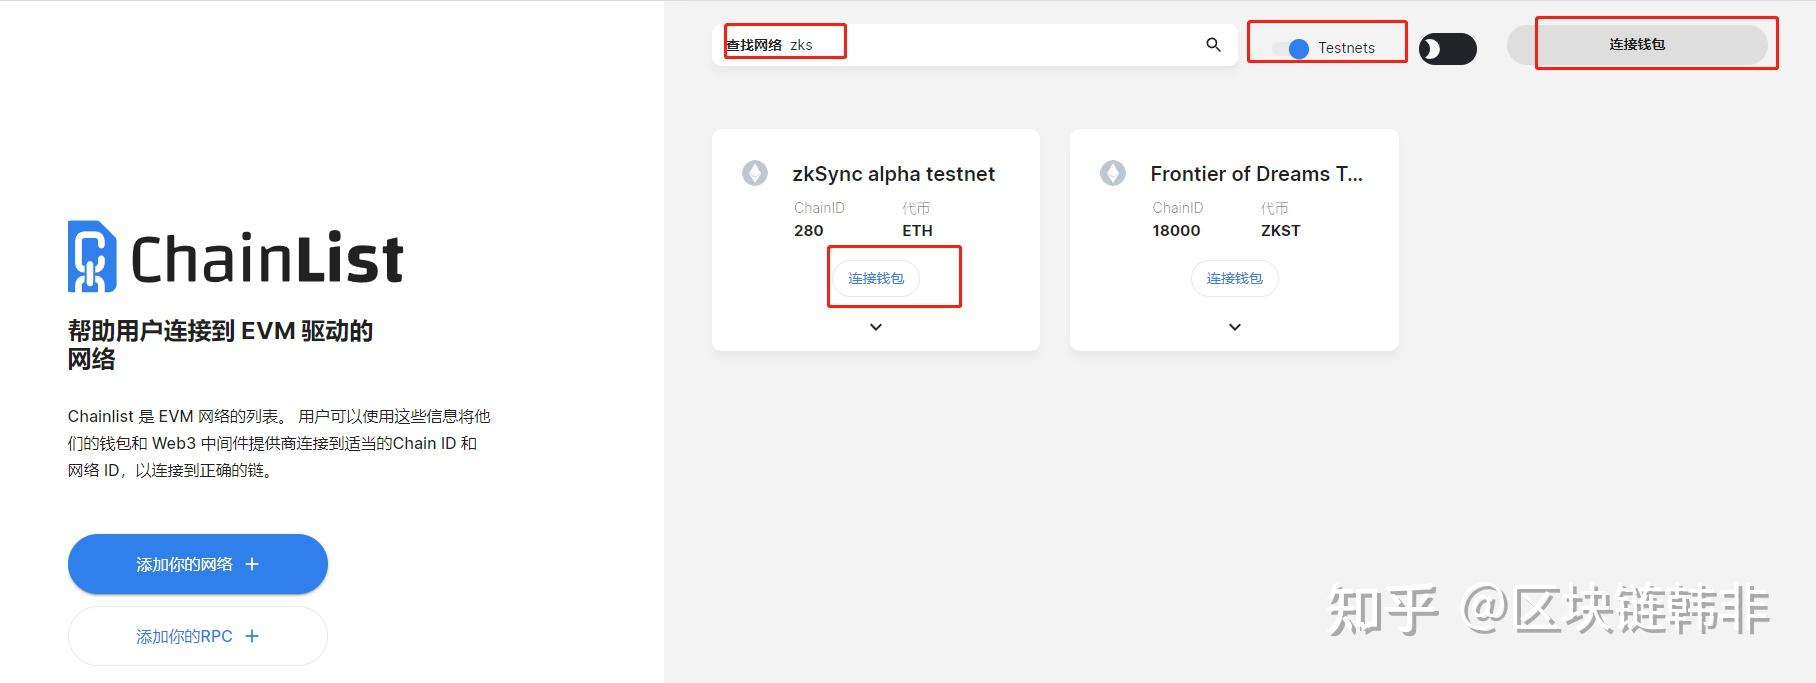1816x683 pixels.
Task: Click the zkSync alpha testnet title
Action: pyautogui.click(x=893, y=174)
